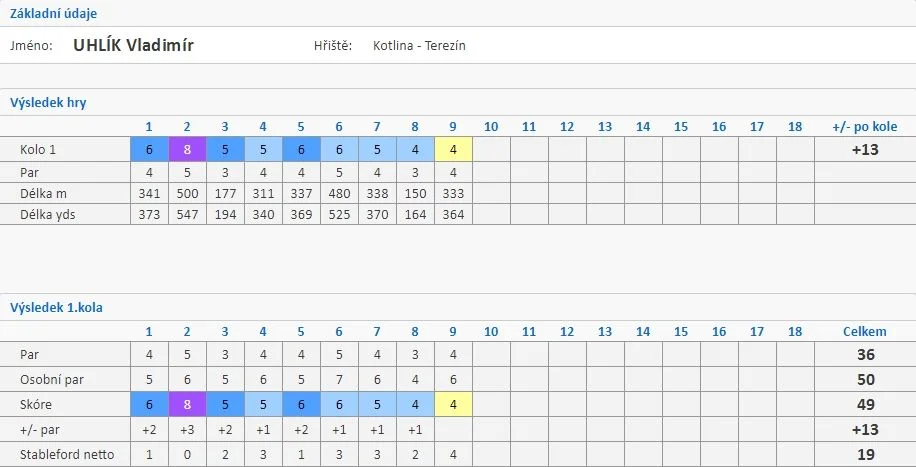Viewport: 916px width, 467px height.
Task: Click the Kotlina - Terezín course name
Action: [x=419, y=46]
